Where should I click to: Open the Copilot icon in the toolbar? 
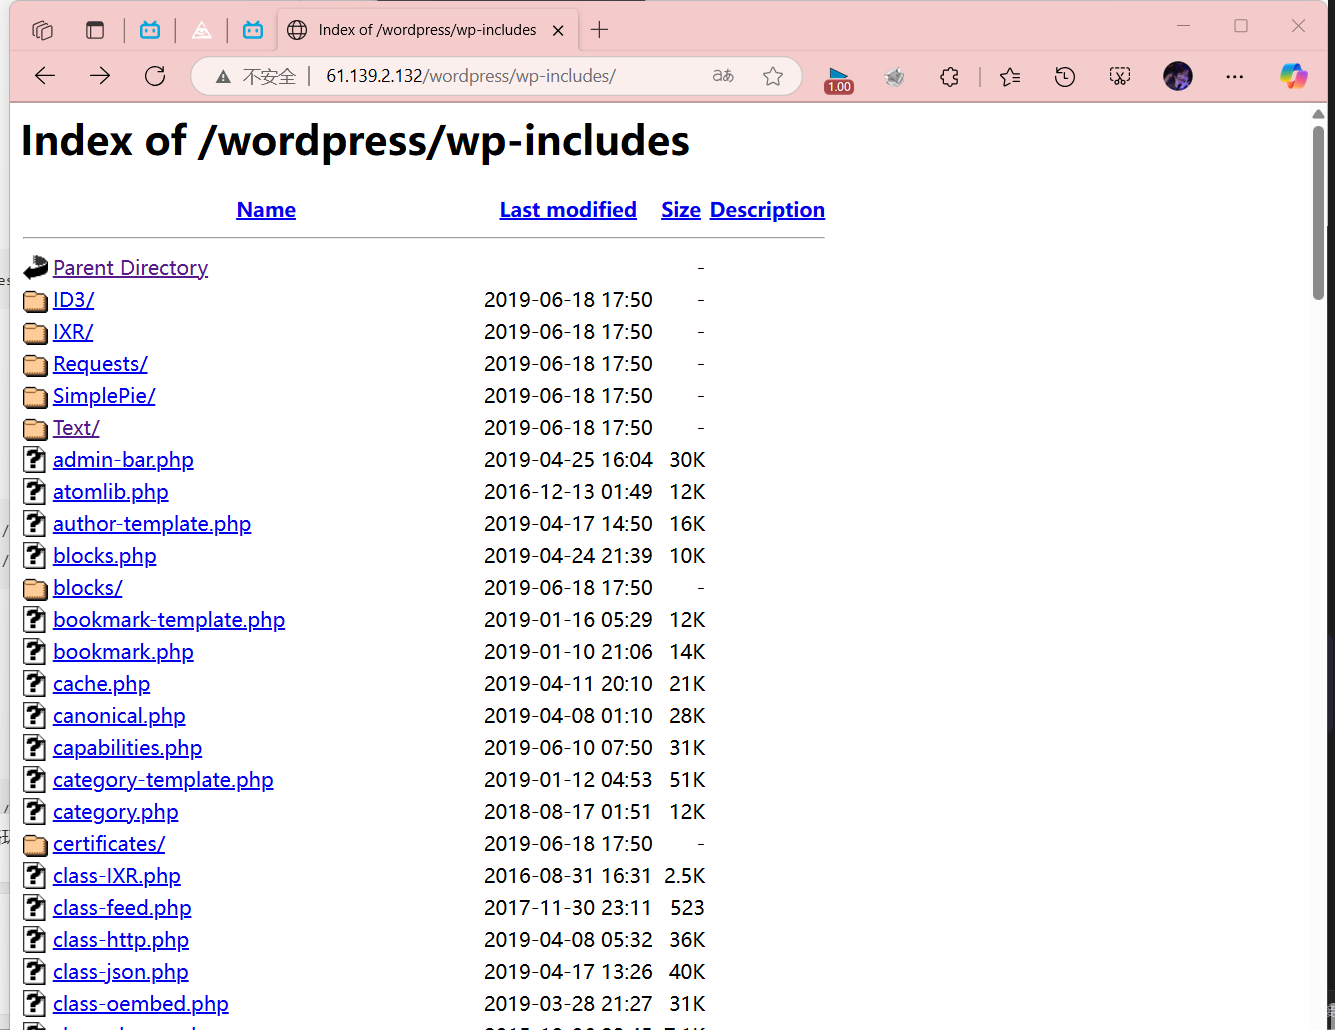1293,76
